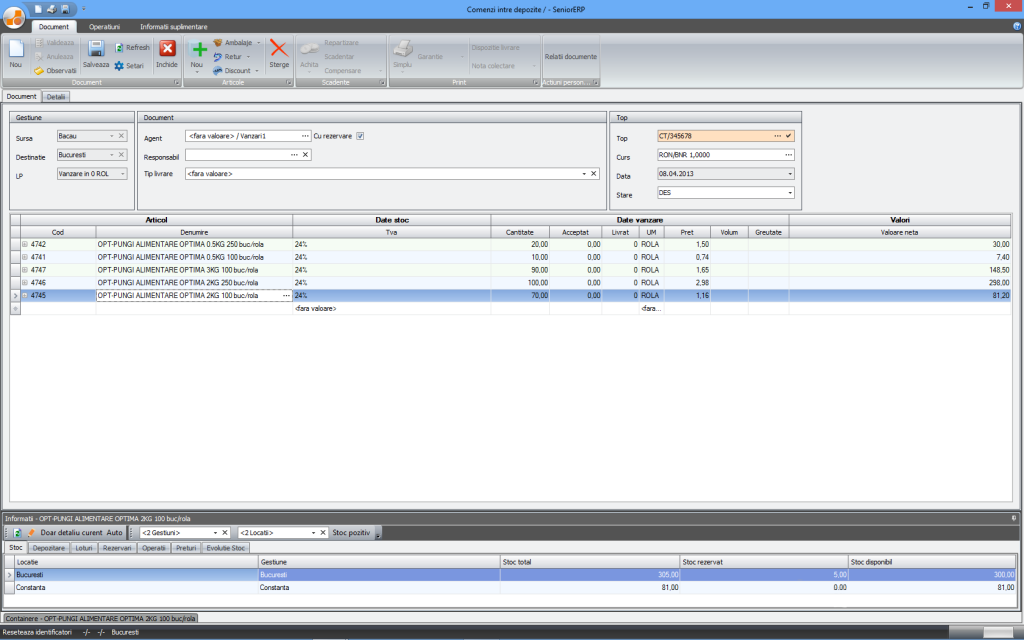
Task: Click the Relatii documente button
Action: pyautogui.click(x=570, y=56)
